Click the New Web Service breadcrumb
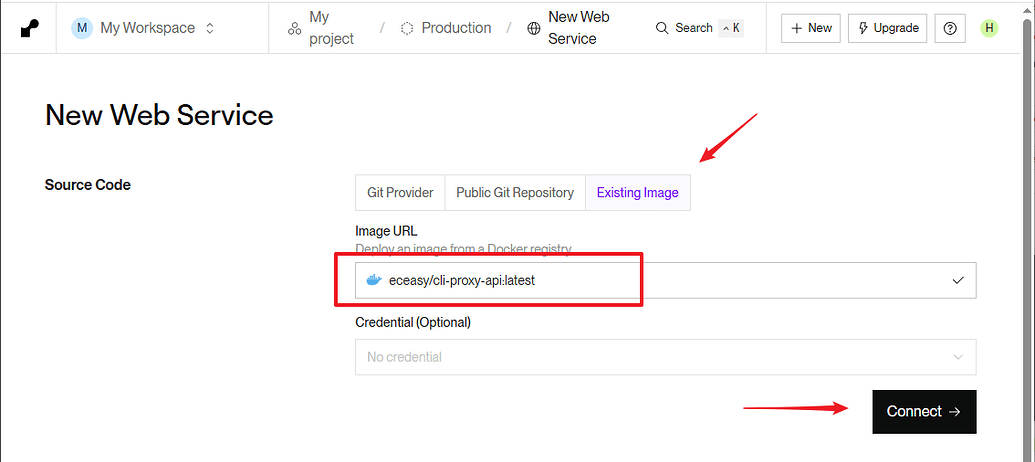 tap(579, 28)
